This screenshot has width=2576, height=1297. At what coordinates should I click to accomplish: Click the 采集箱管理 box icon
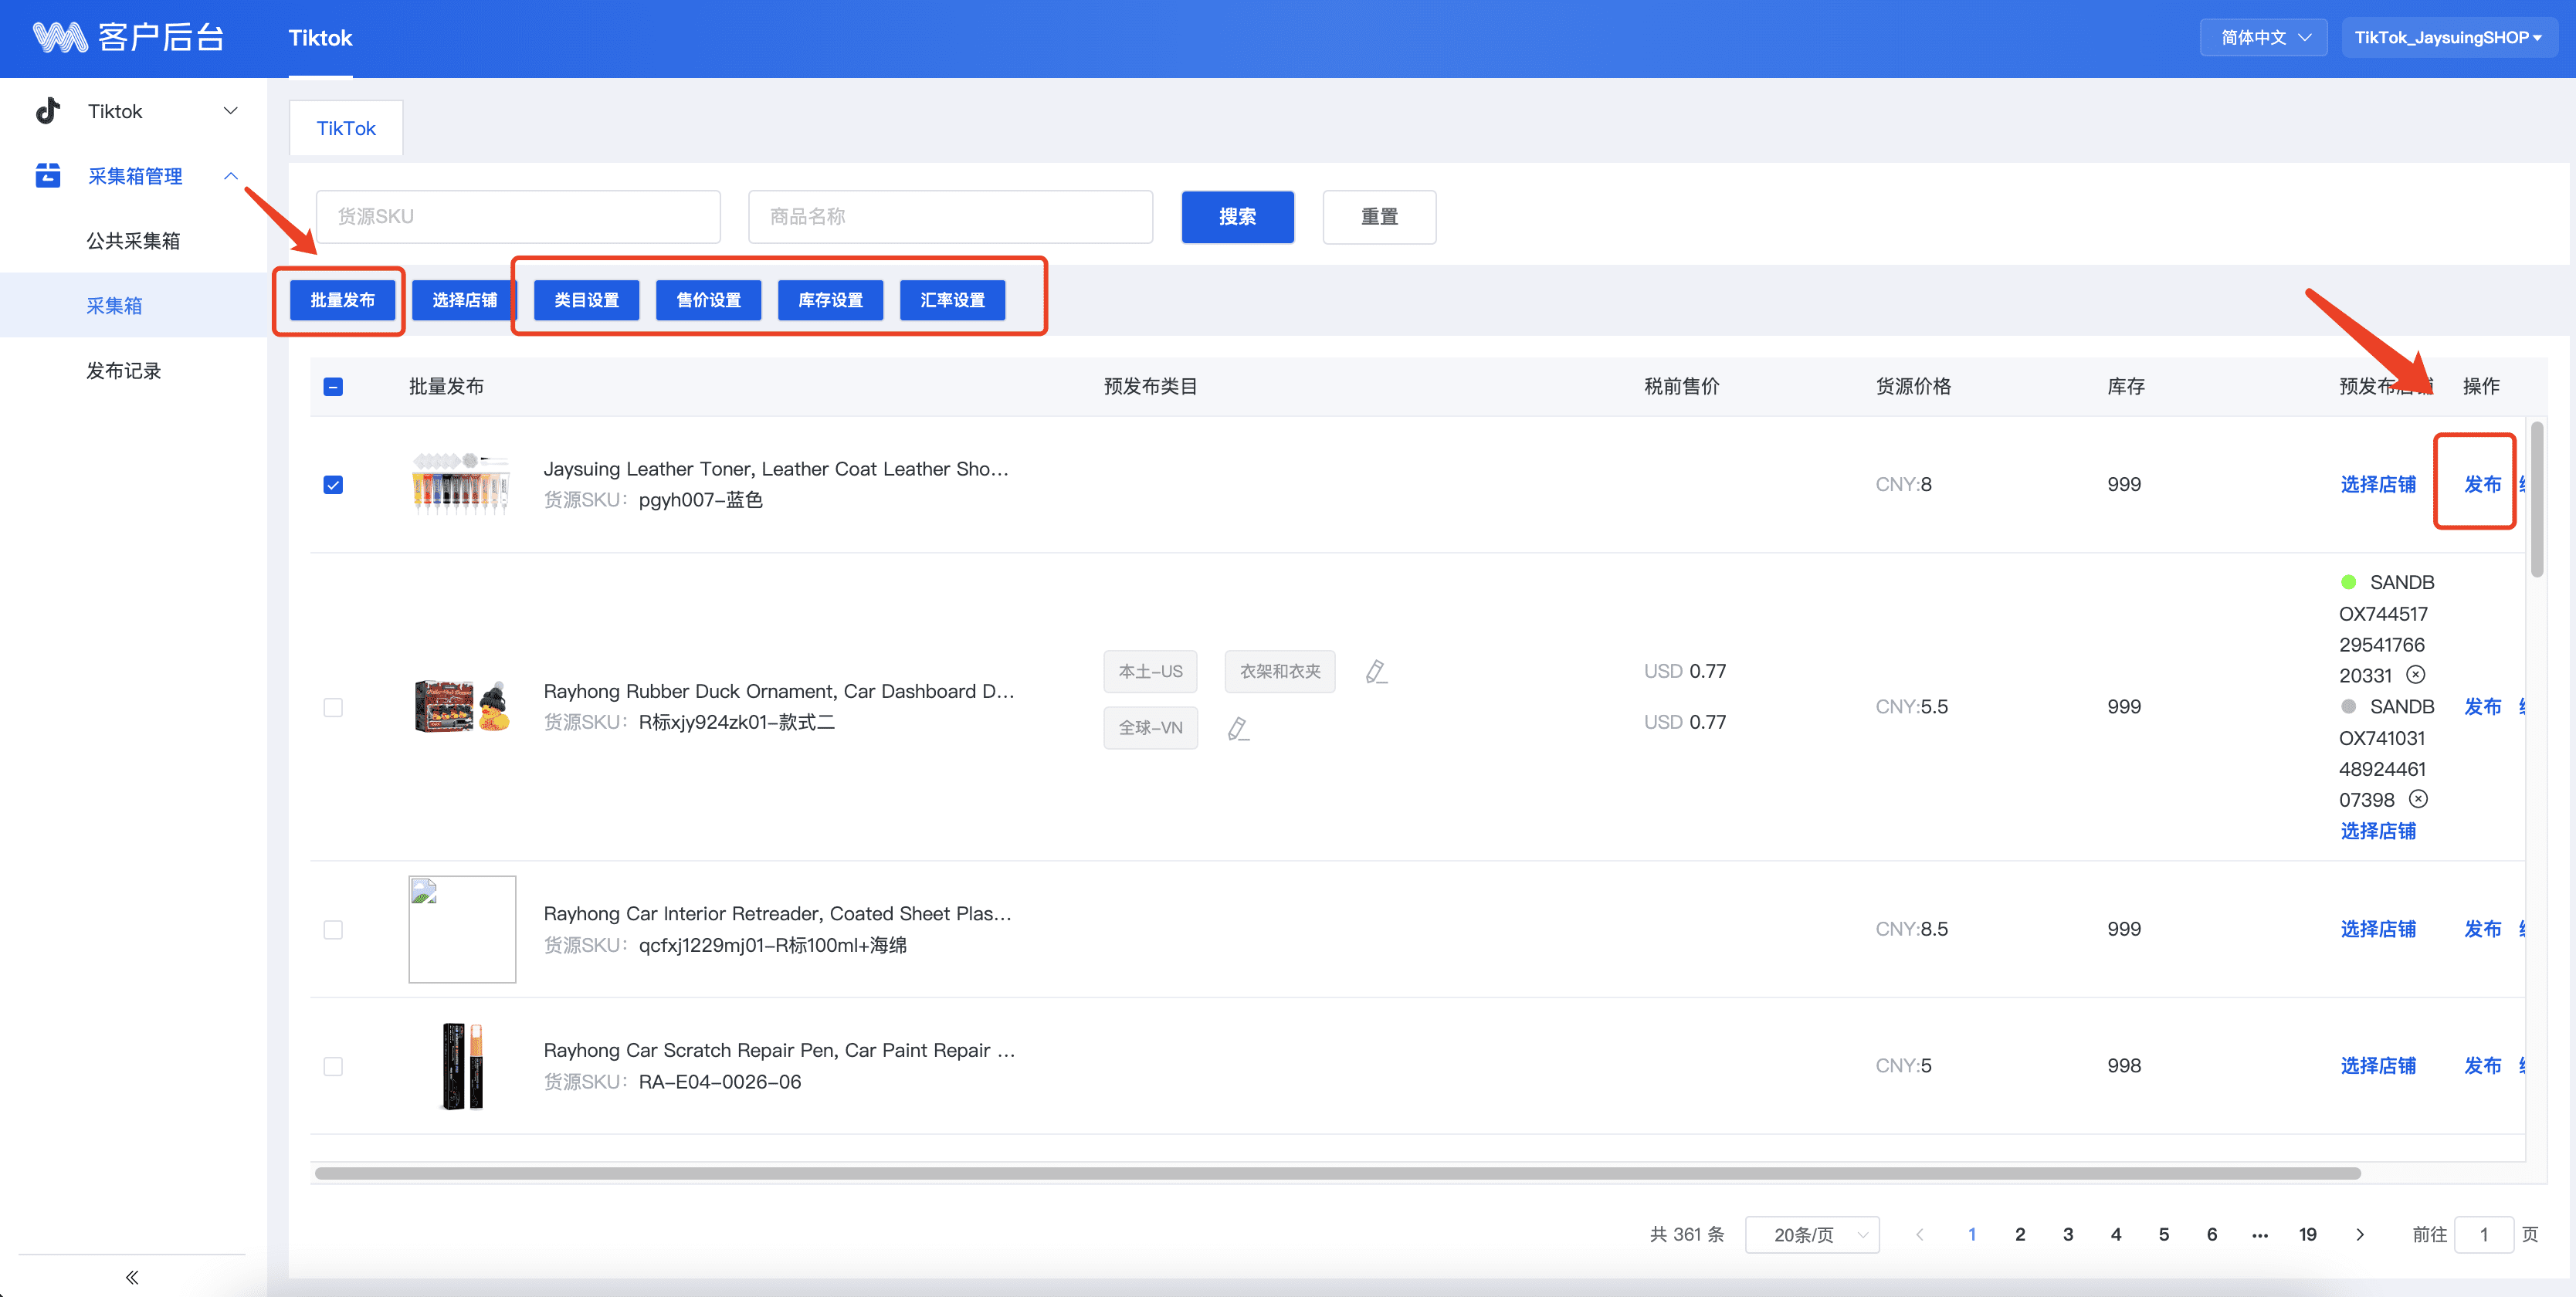click(x=48, y=176)
